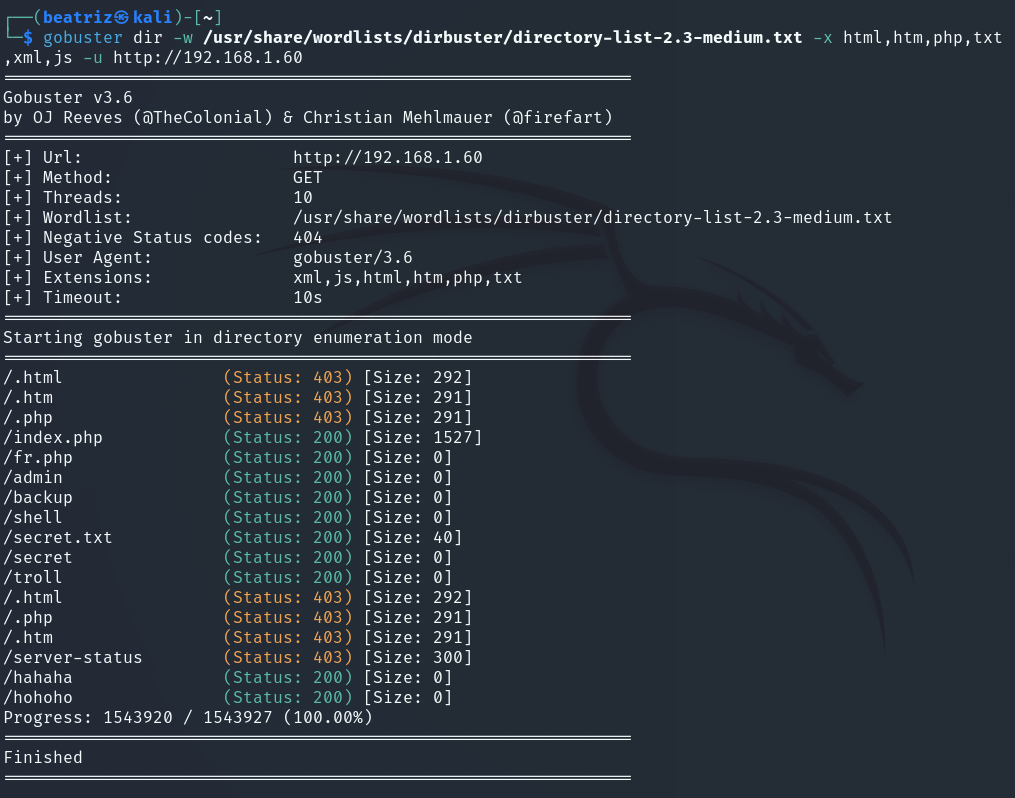
Task: Select the wordlist path in the command line
Action: coord(502,38)
